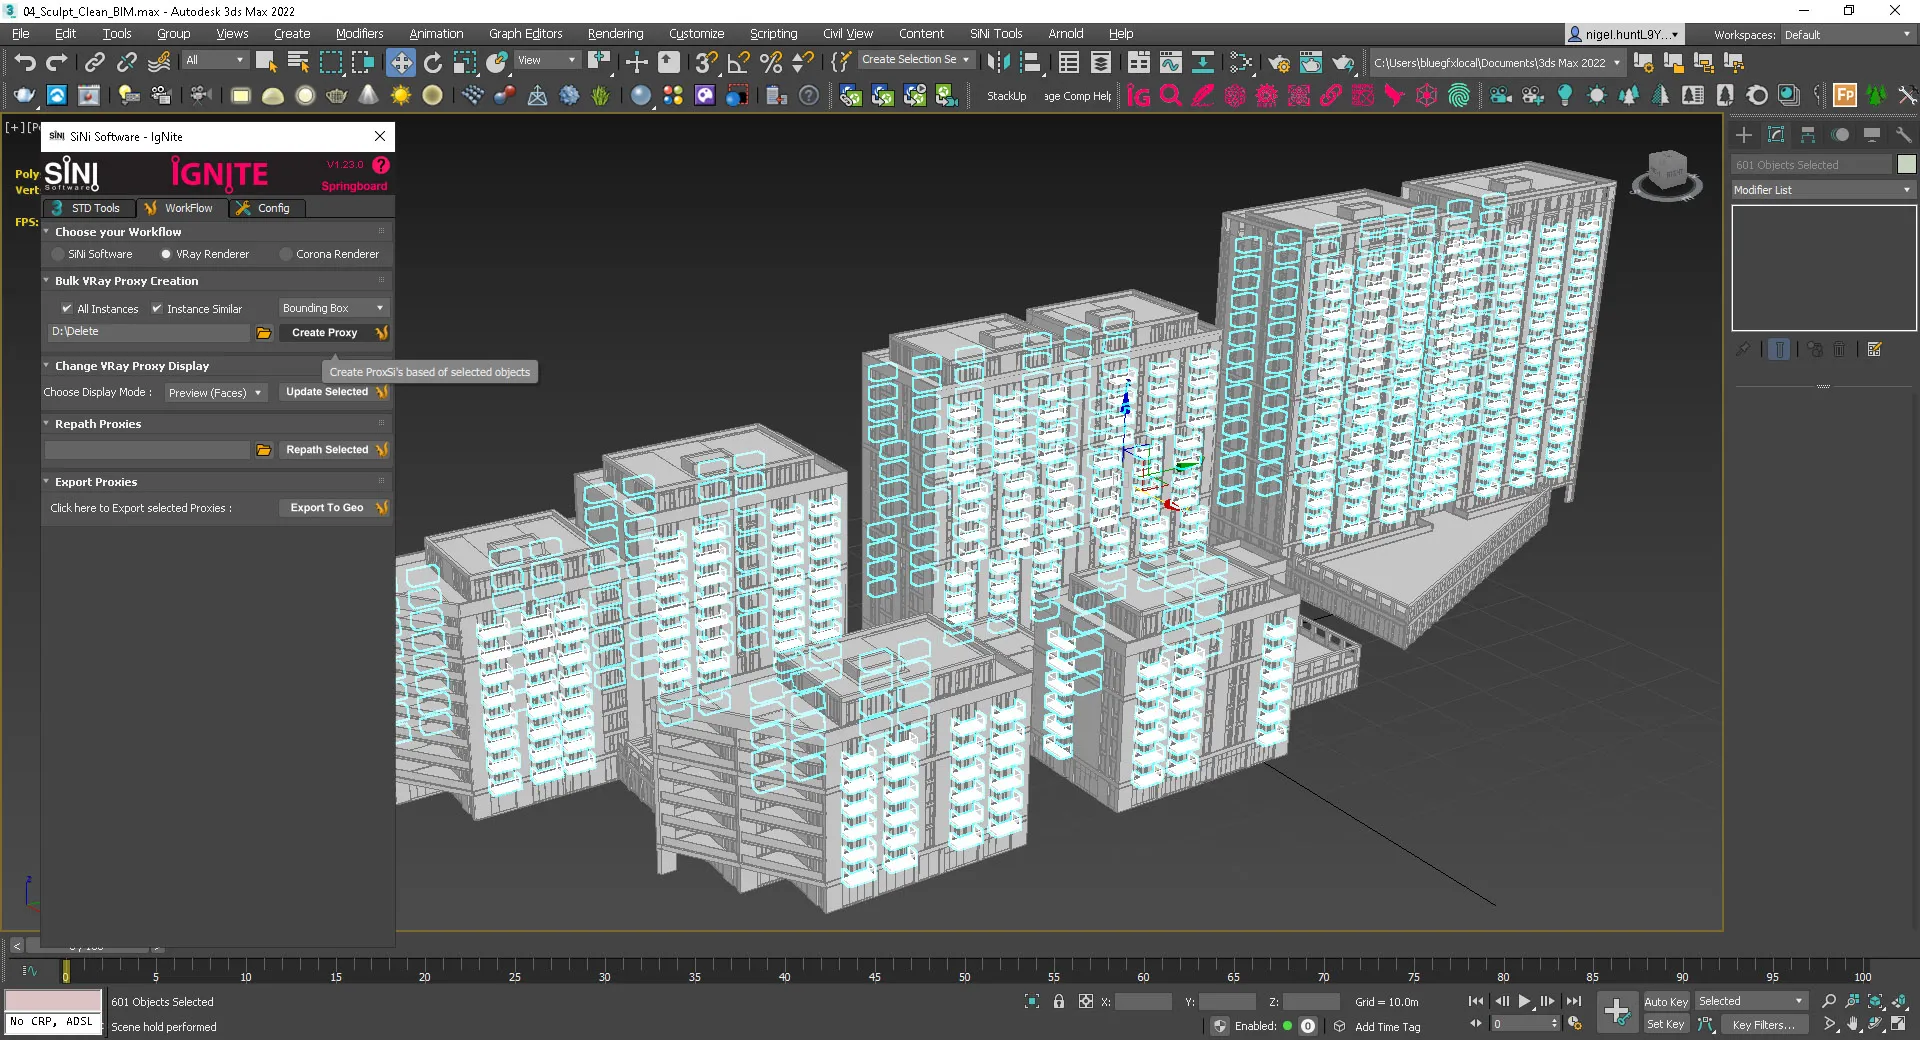Click the IgNite help question mark icon
Viewport: 1920px width, 1040px height.
coord(381,165)
